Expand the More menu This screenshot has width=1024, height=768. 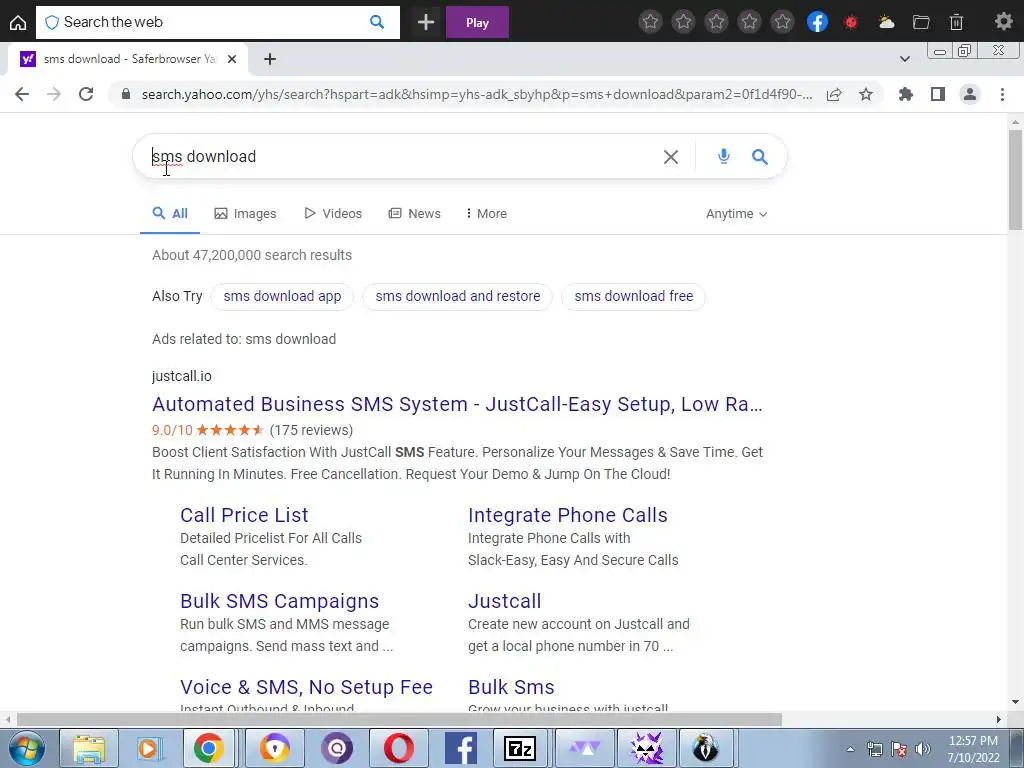click(x=487, y=214)
